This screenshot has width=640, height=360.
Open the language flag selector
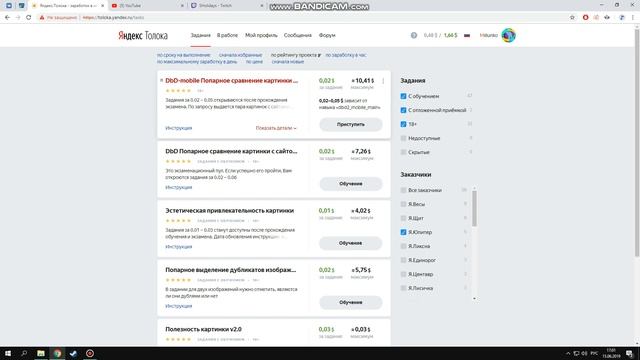pyautogui.click(x=467, y=36)
